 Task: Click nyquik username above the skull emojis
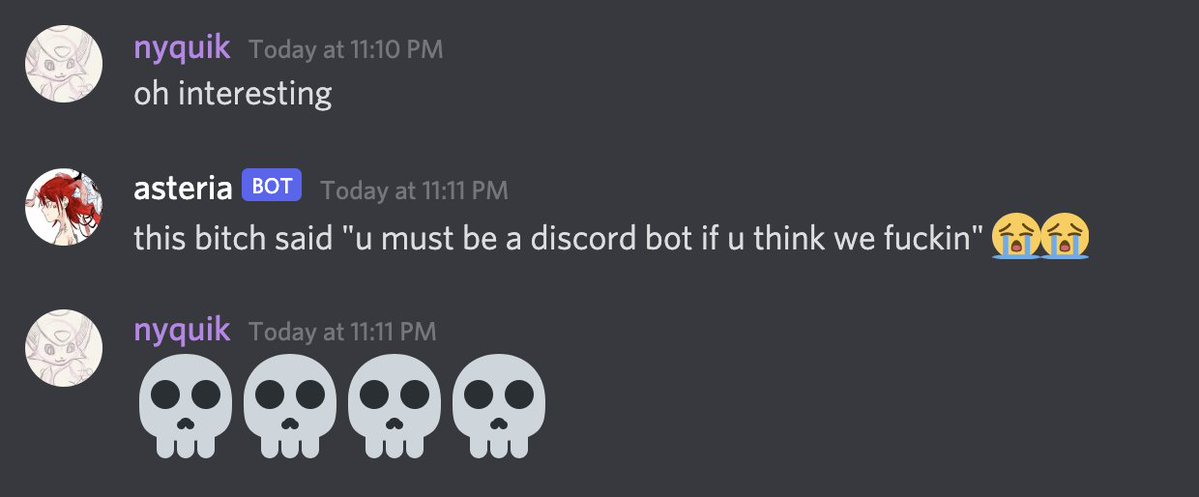click(x=181, y=330)
